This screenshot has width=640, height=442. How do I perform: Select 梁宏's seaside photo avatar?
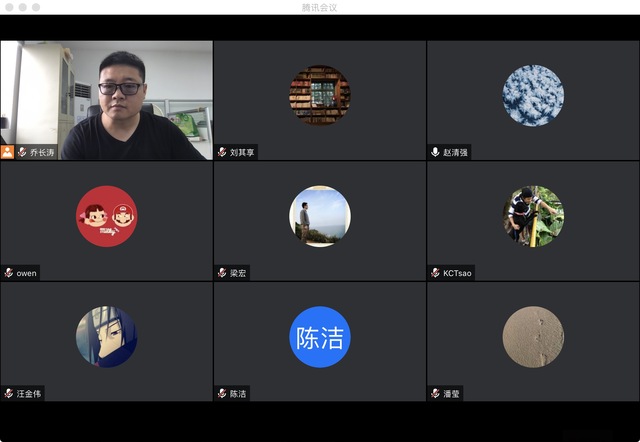(320, 216)
